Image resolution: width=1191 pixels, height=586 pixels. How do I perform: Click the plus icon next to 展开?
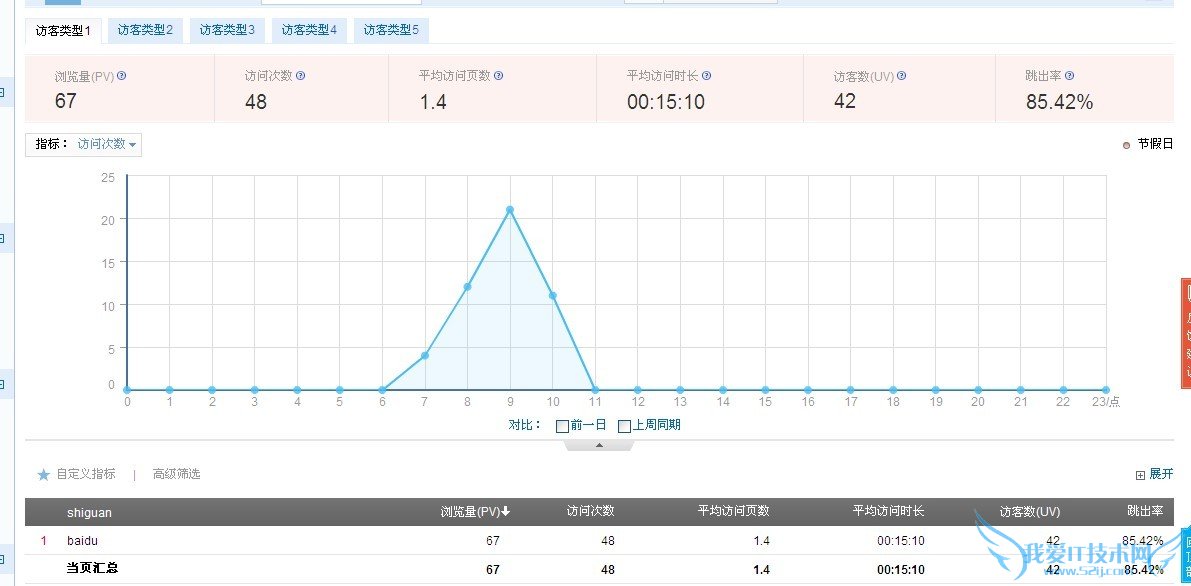(1140, 475)
